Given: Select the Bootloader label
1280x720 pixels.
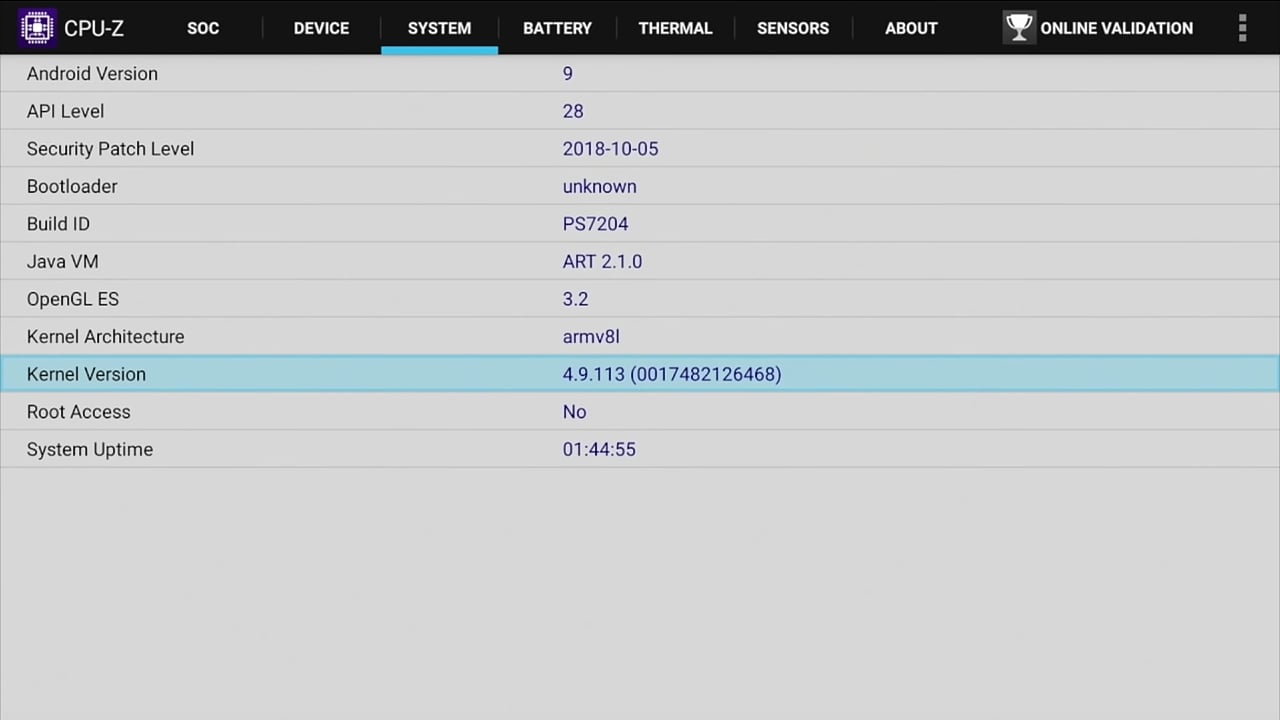Looking at the screenshot, I should (x=72, y=187).
